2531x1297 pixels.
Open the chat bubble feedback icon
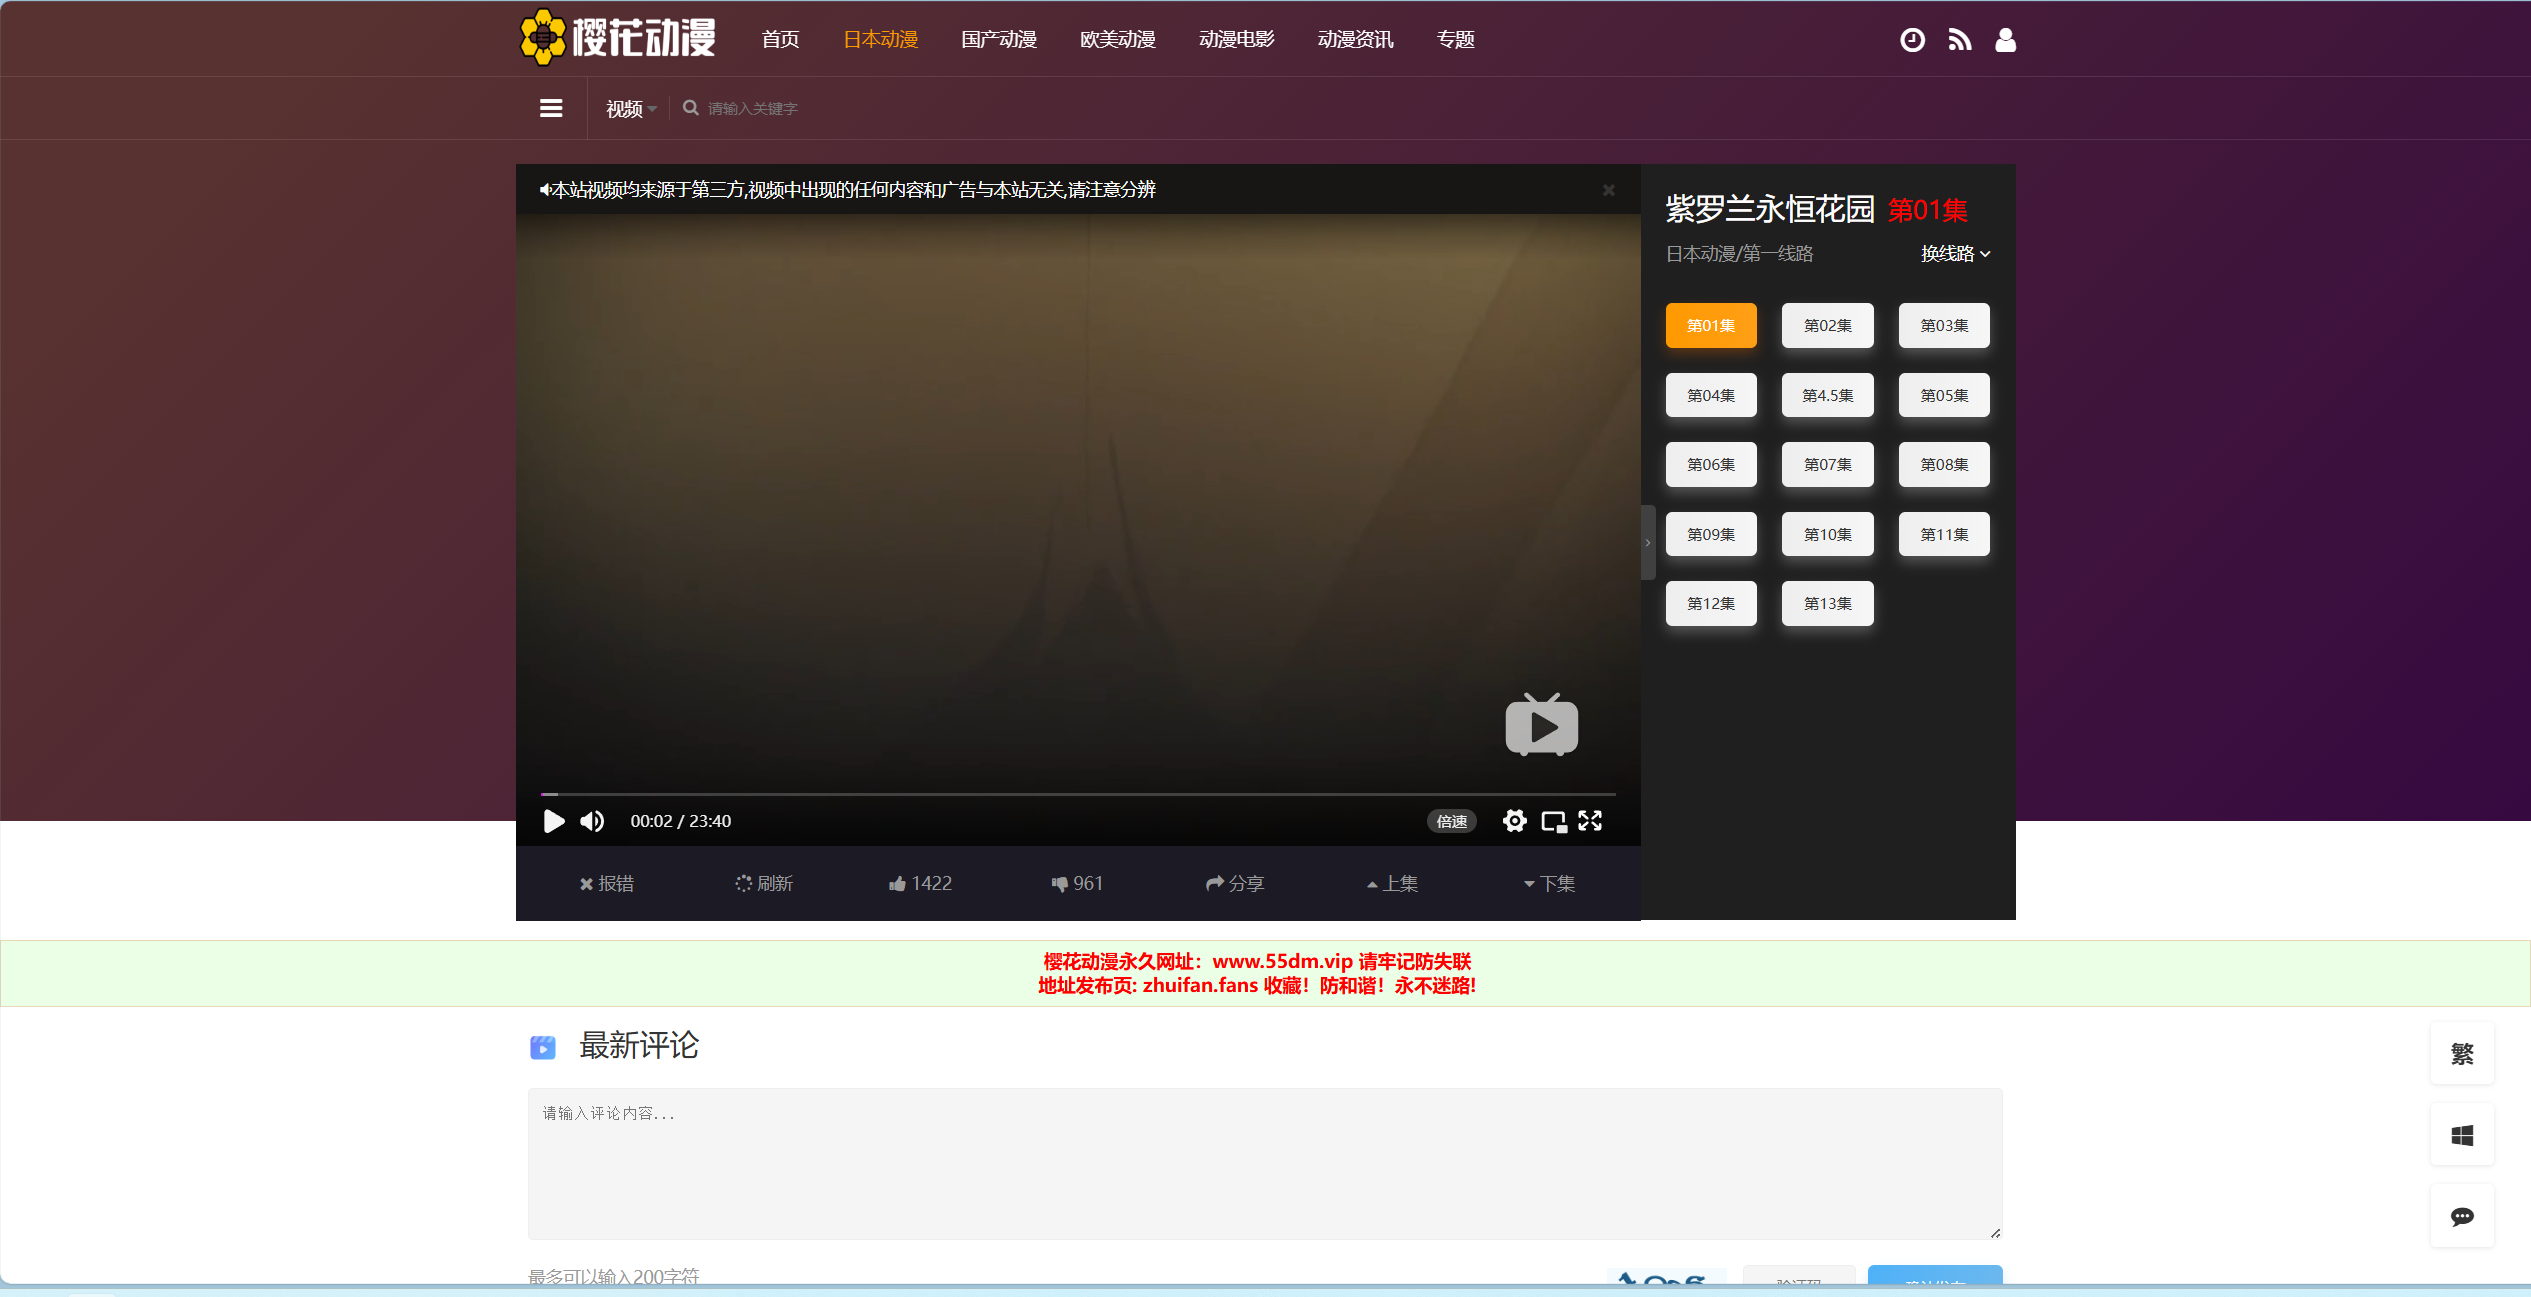(2462, 1216)
